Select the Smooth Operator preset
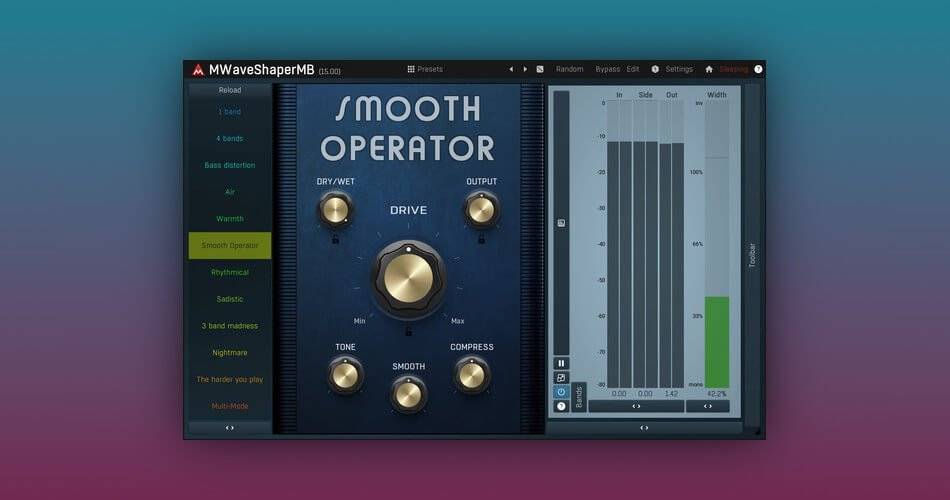Viewport: 950px width, 500px height. coord(230,245)
